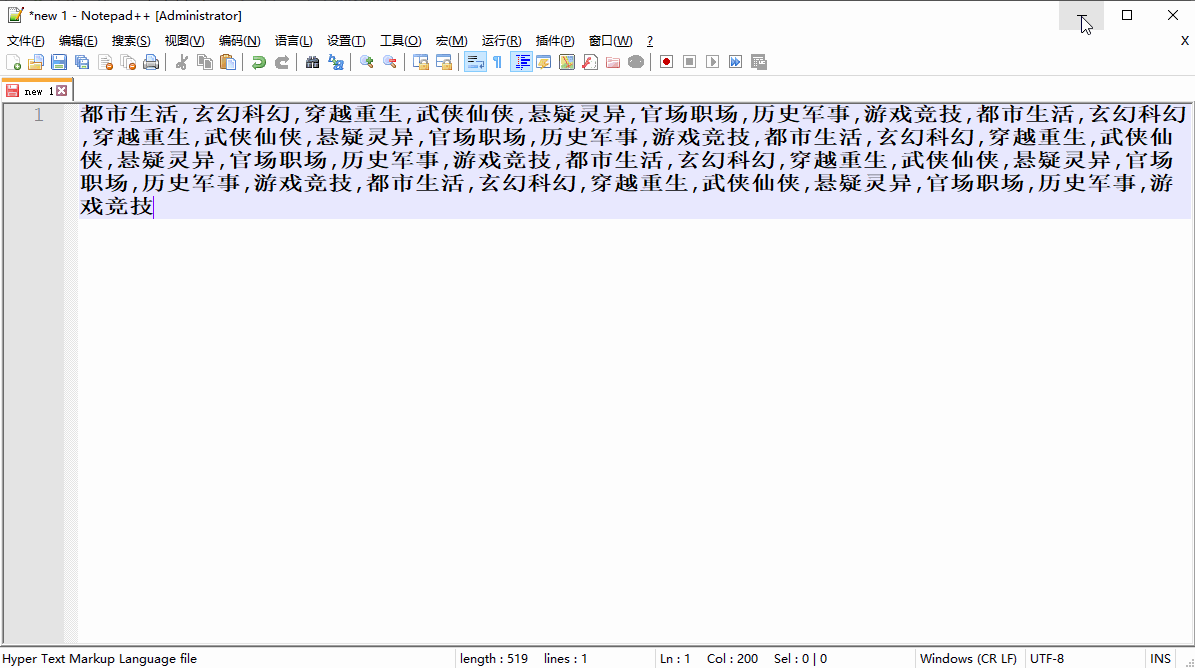Open the 编码(N) menu
Screen dimensions: 1195x668
(x=239, y=40)
